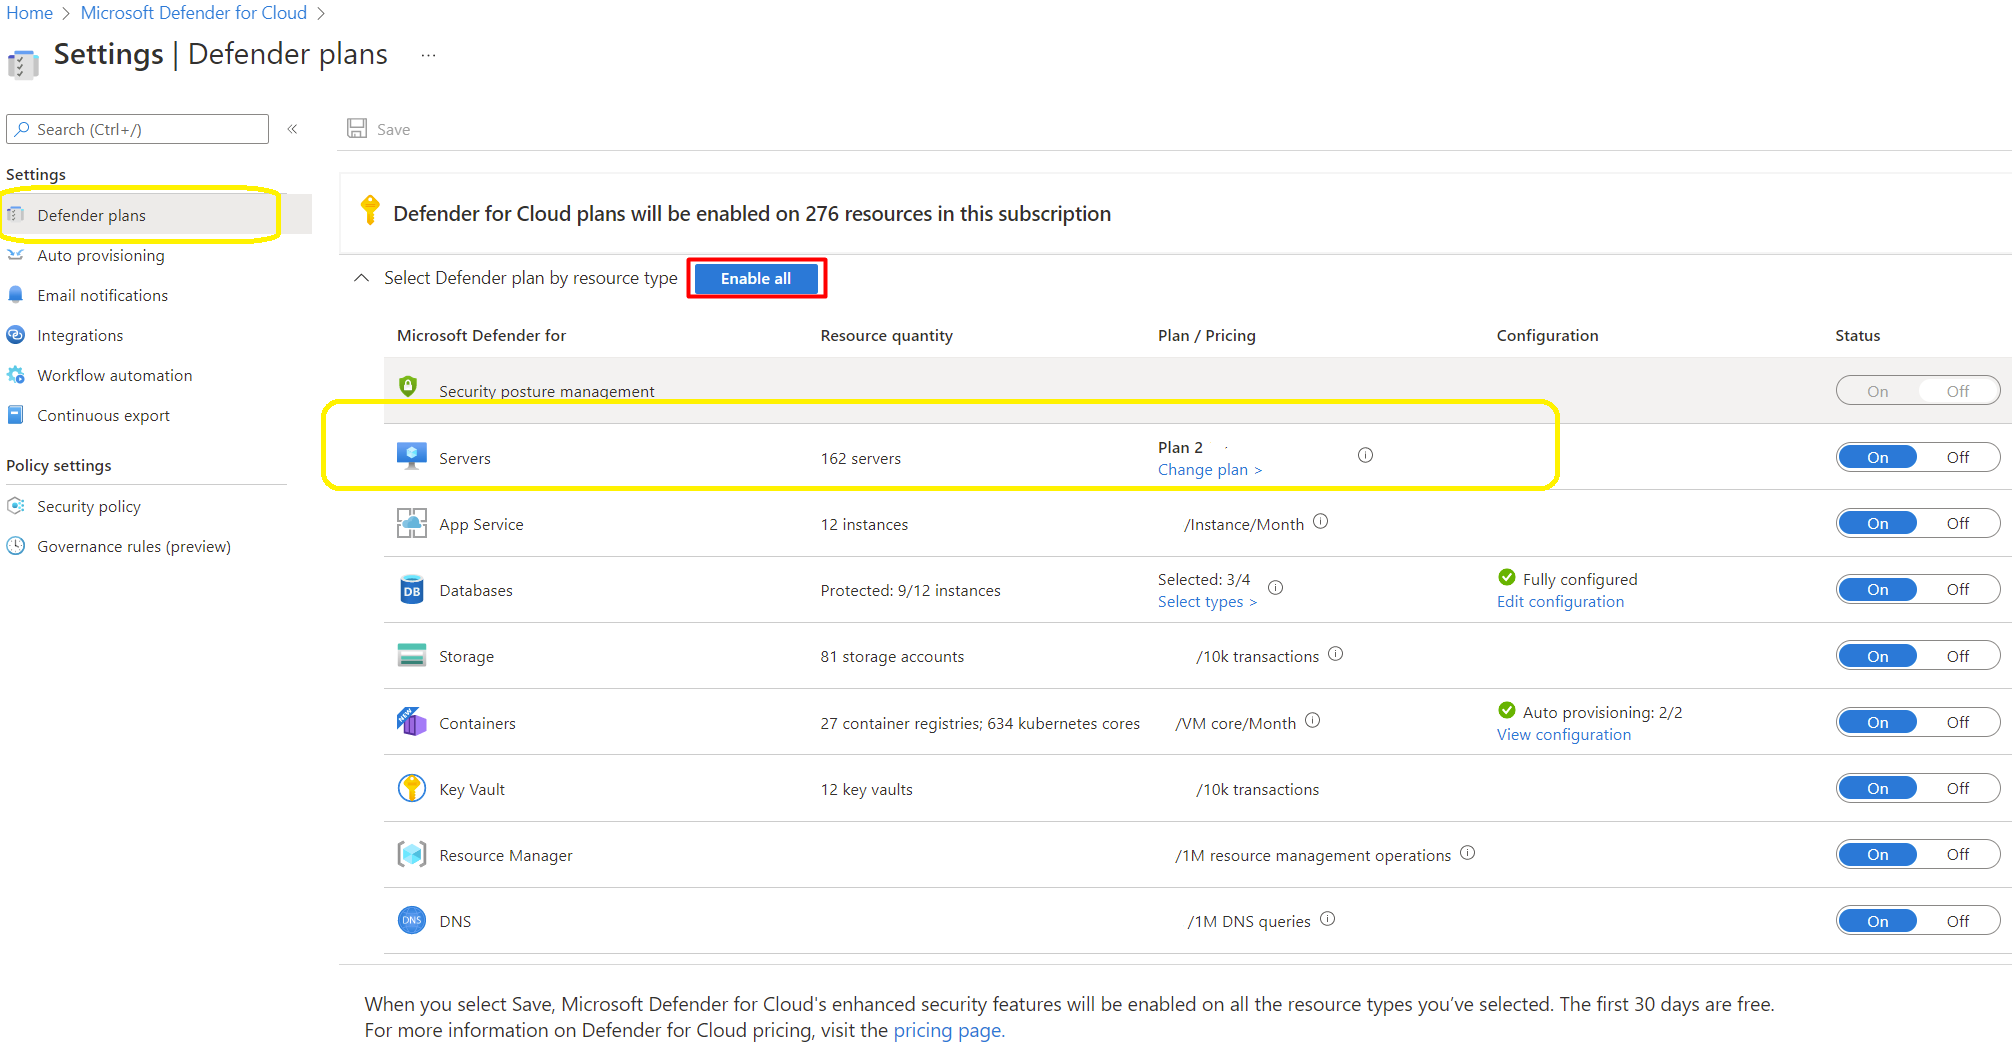Open Security policy settings
This screenshot has height=1046, width=2012.
point(88,506)
